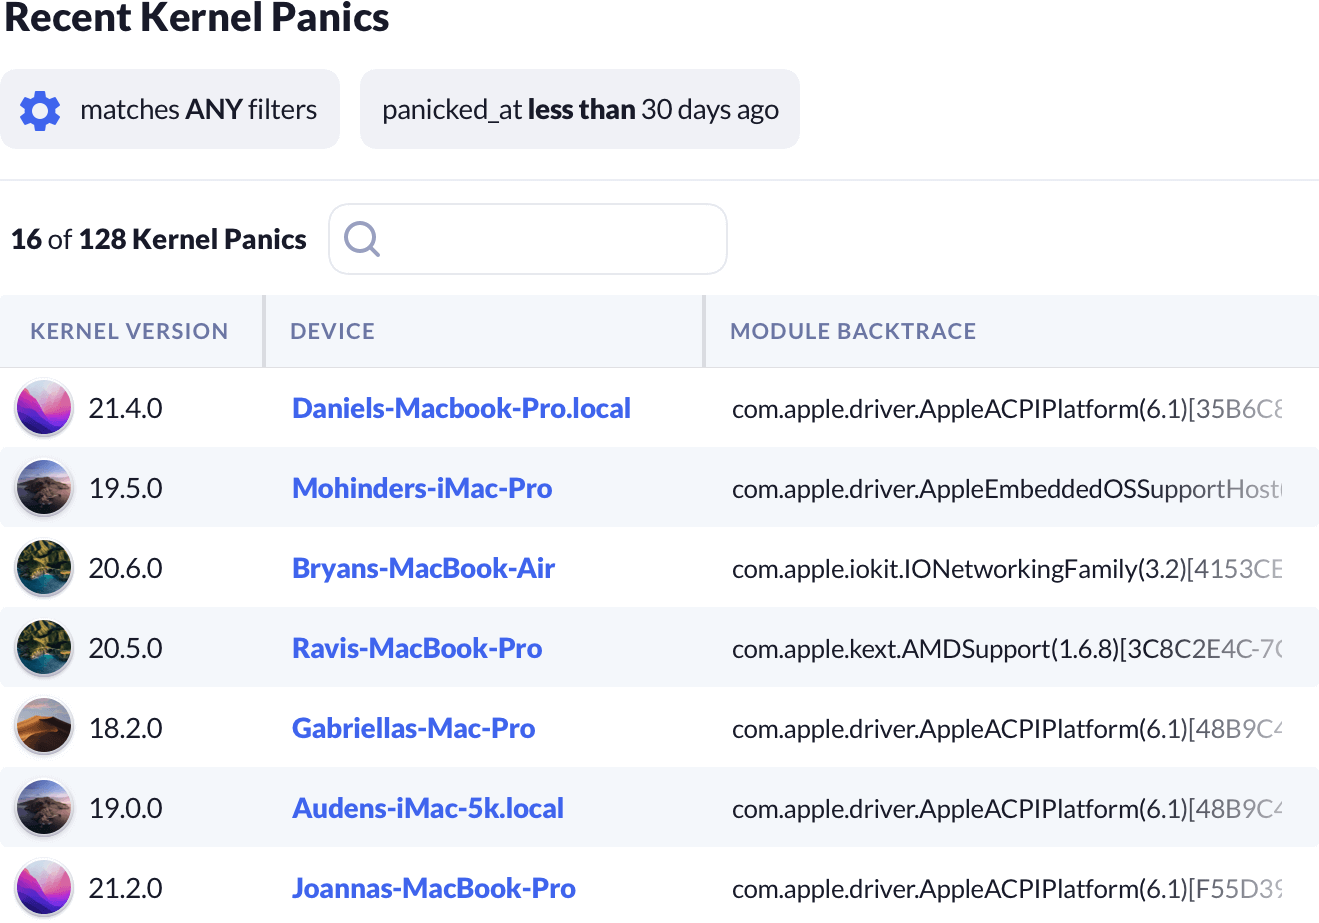This screenshot has width=1319, height=923.
Task: Sort by the Device column header
Action: [332, 331]
